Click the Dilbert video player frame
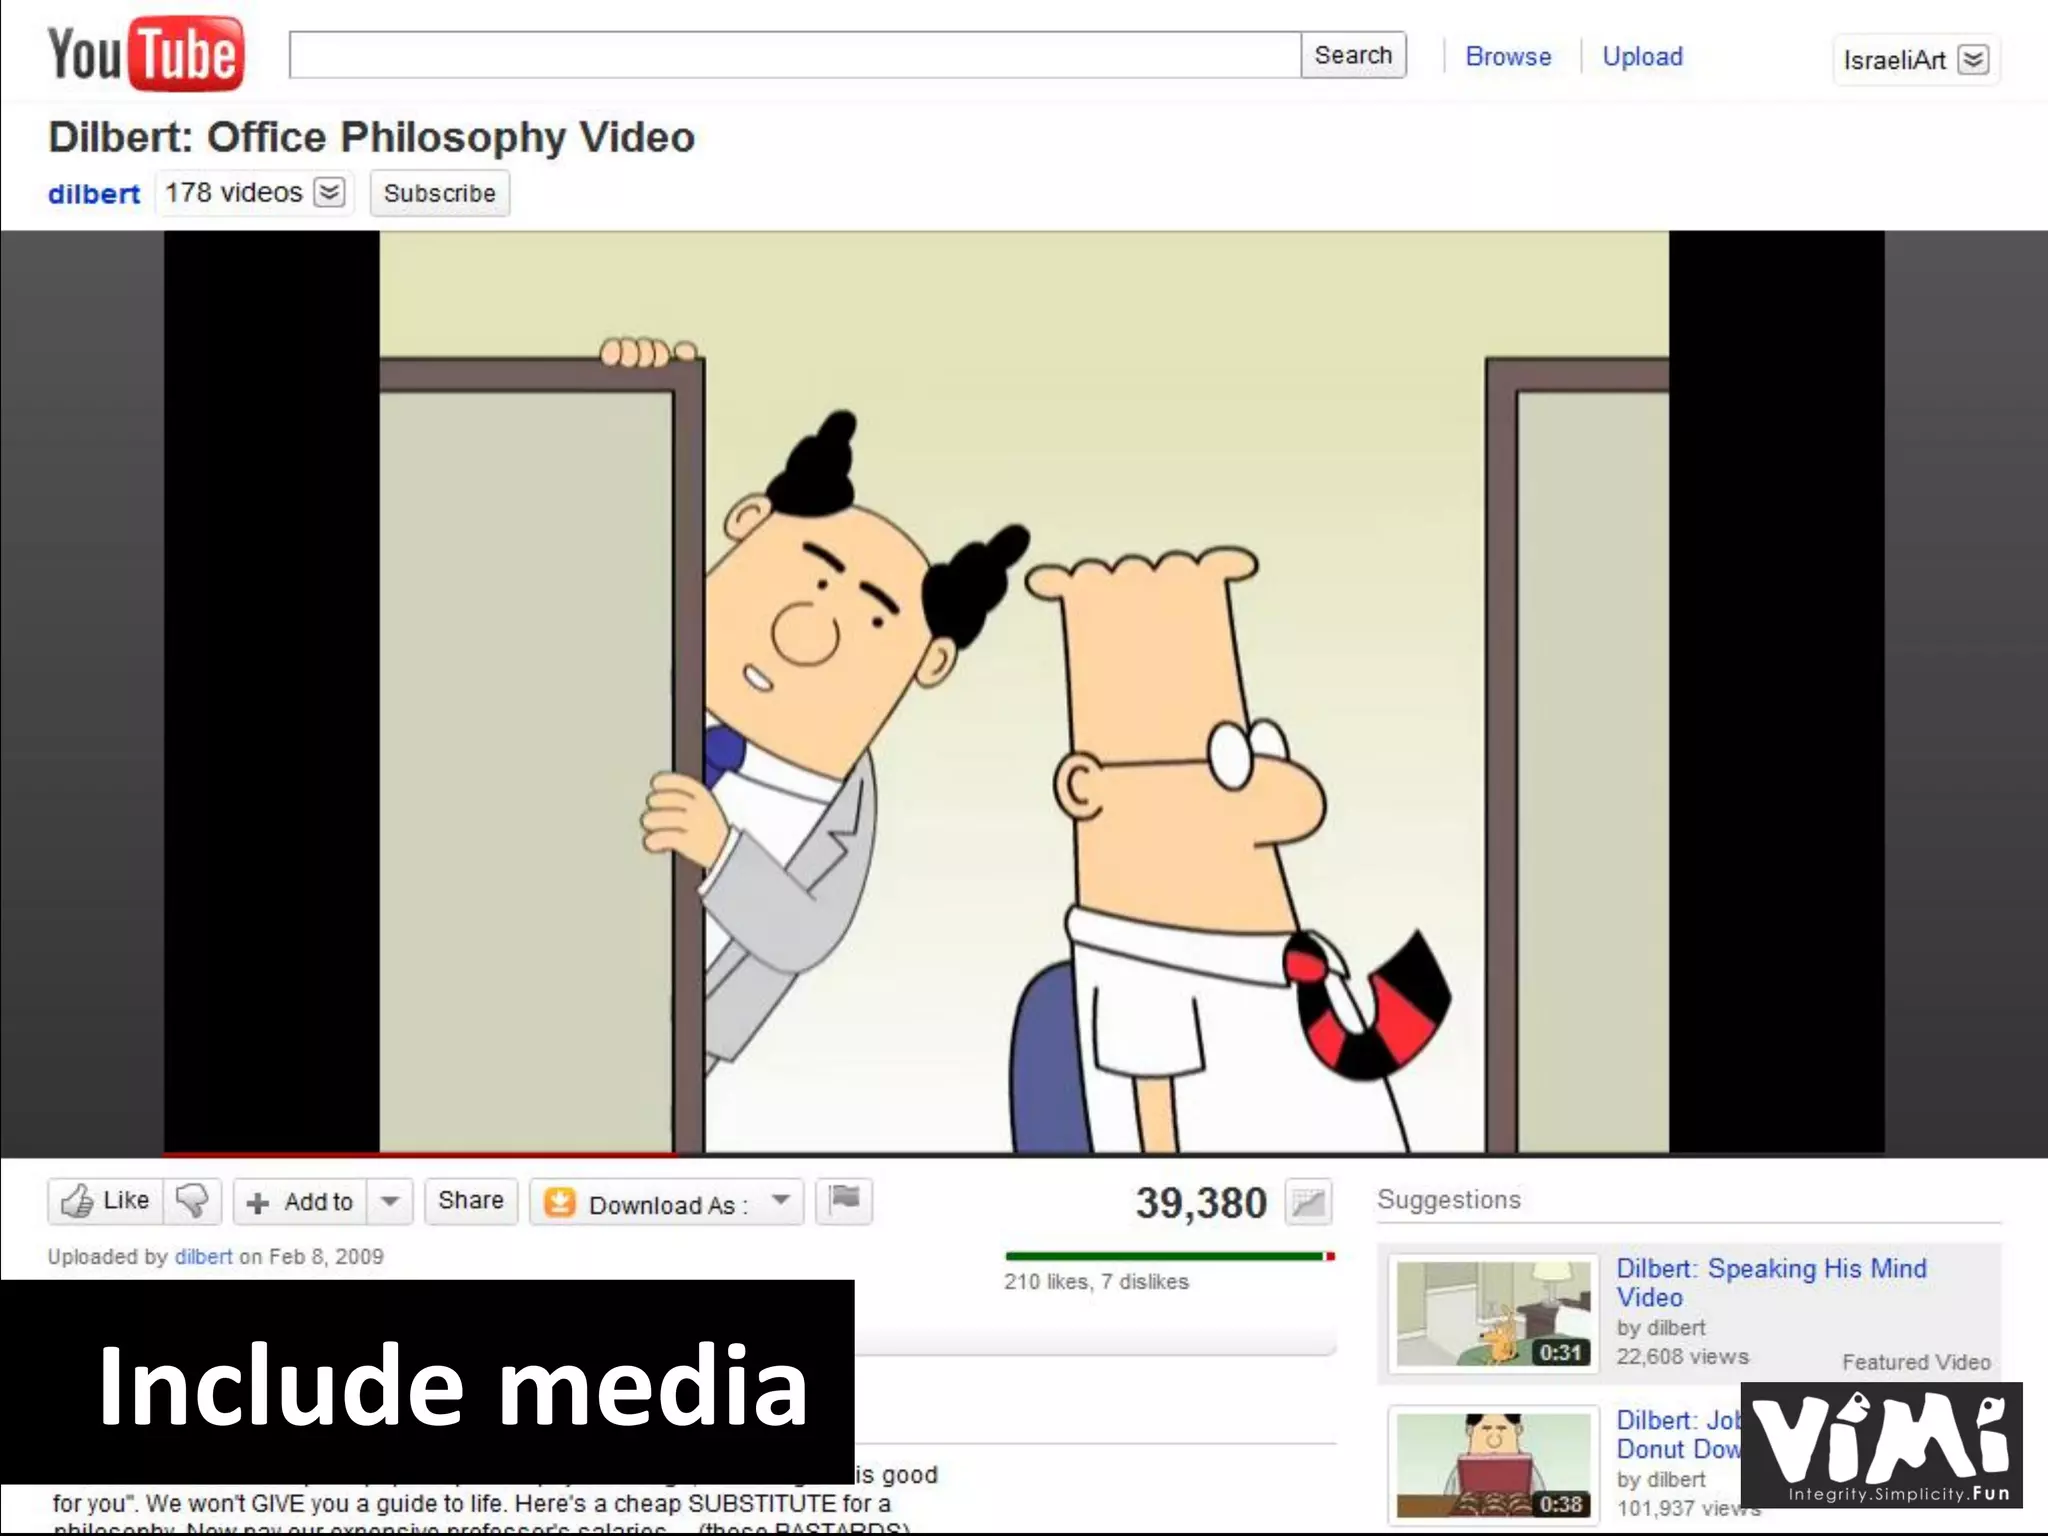The image size is (2048, 1536). [x=1024, y=692]
